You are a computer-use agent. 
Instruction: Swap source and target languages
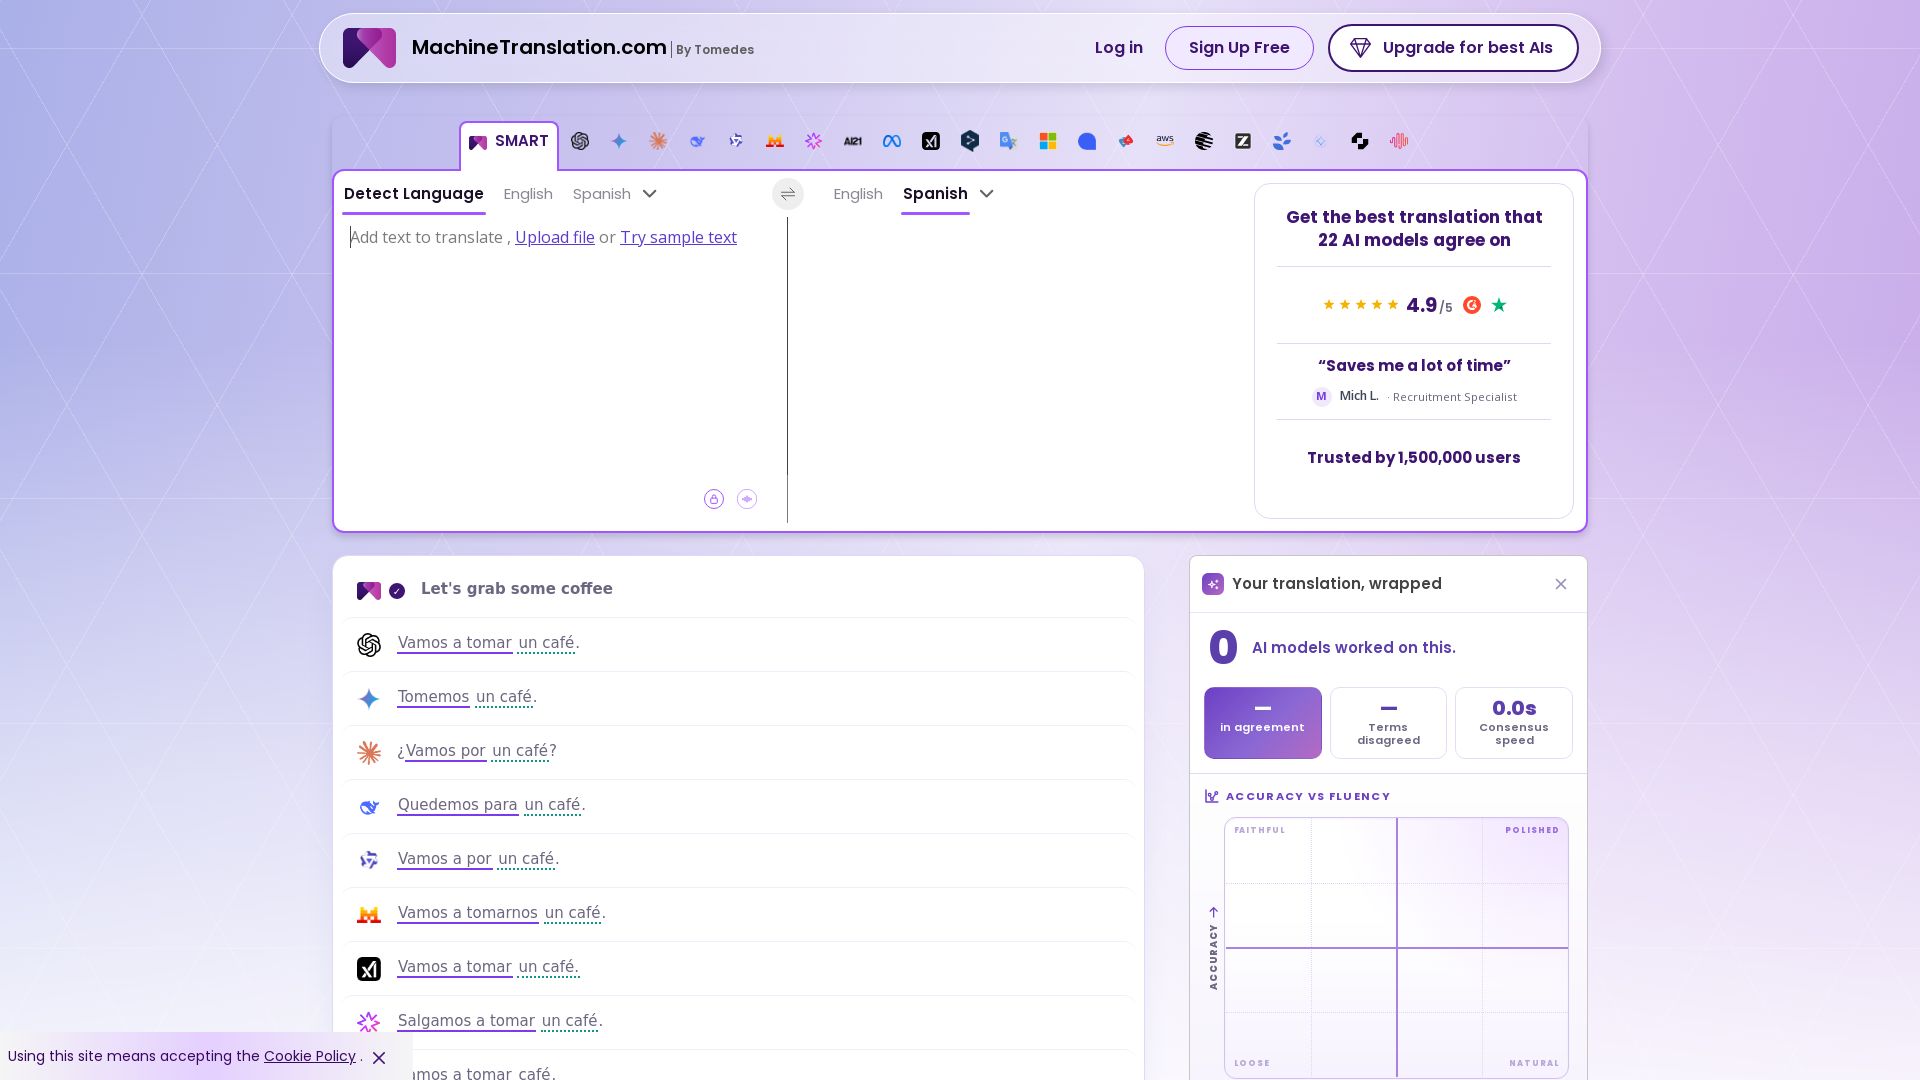[788, 194]
